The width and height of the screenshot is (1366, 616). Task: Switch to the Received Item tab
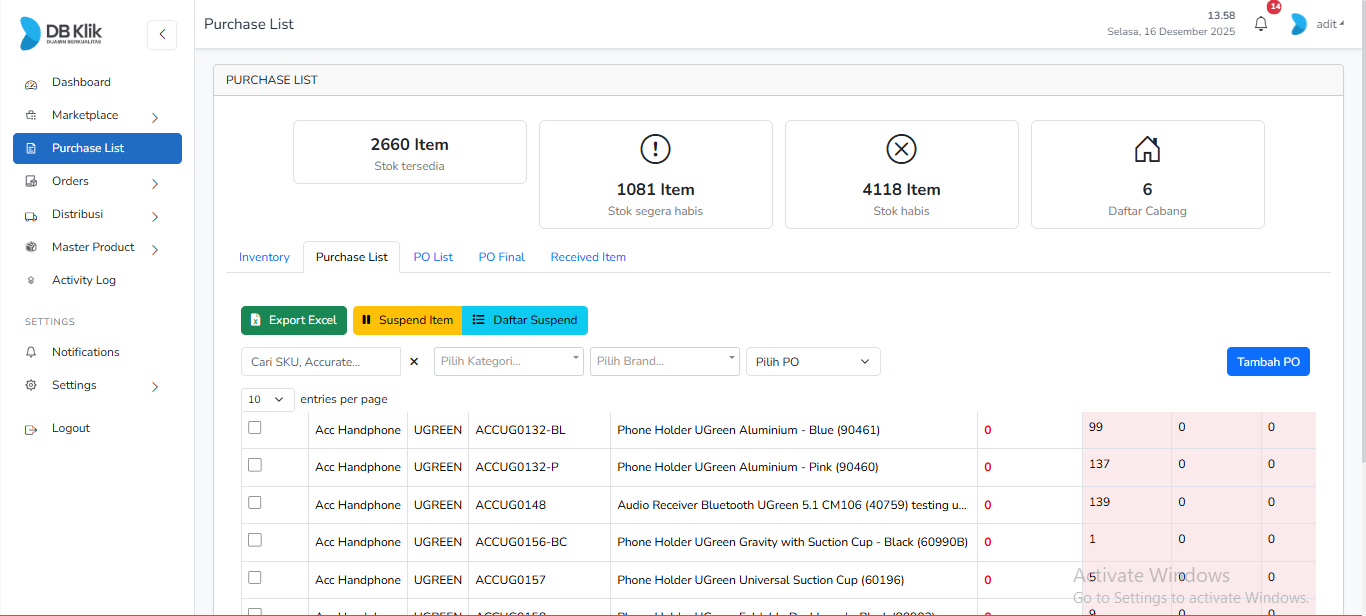(588, 257)
